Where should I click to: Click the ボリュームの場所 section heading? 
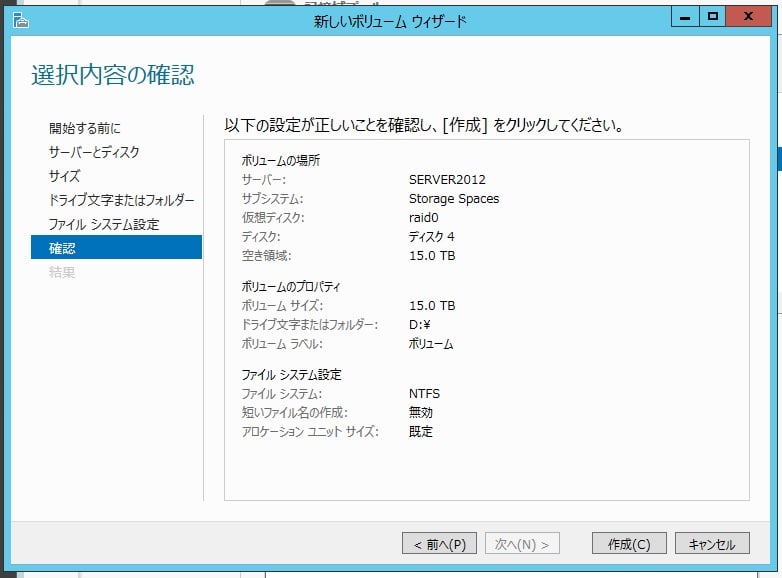tap(281, 161)
